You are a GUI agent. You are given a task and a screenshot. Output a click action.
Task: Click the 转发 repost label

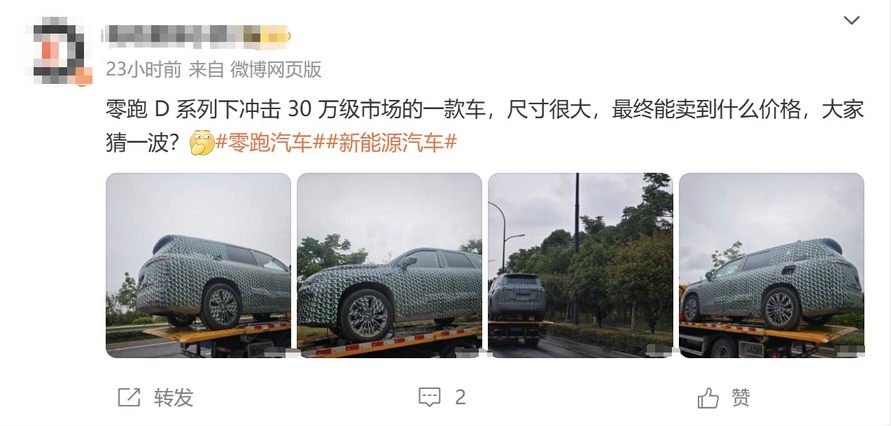(x=173, y=397)
